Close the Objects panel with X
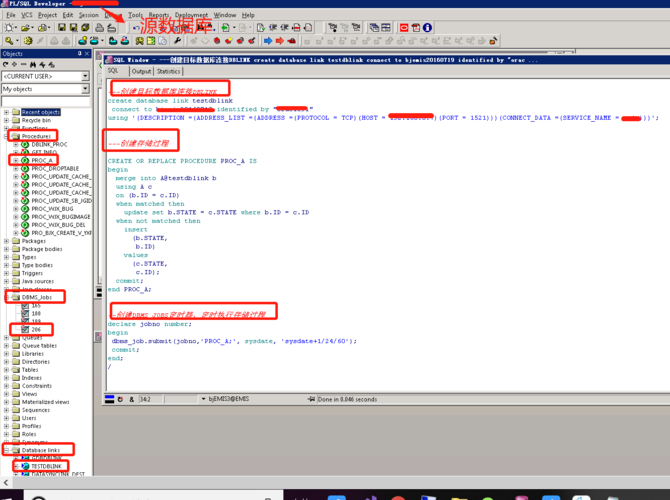Viewport: 670px width, 500px height. click(x=87, y=53)
